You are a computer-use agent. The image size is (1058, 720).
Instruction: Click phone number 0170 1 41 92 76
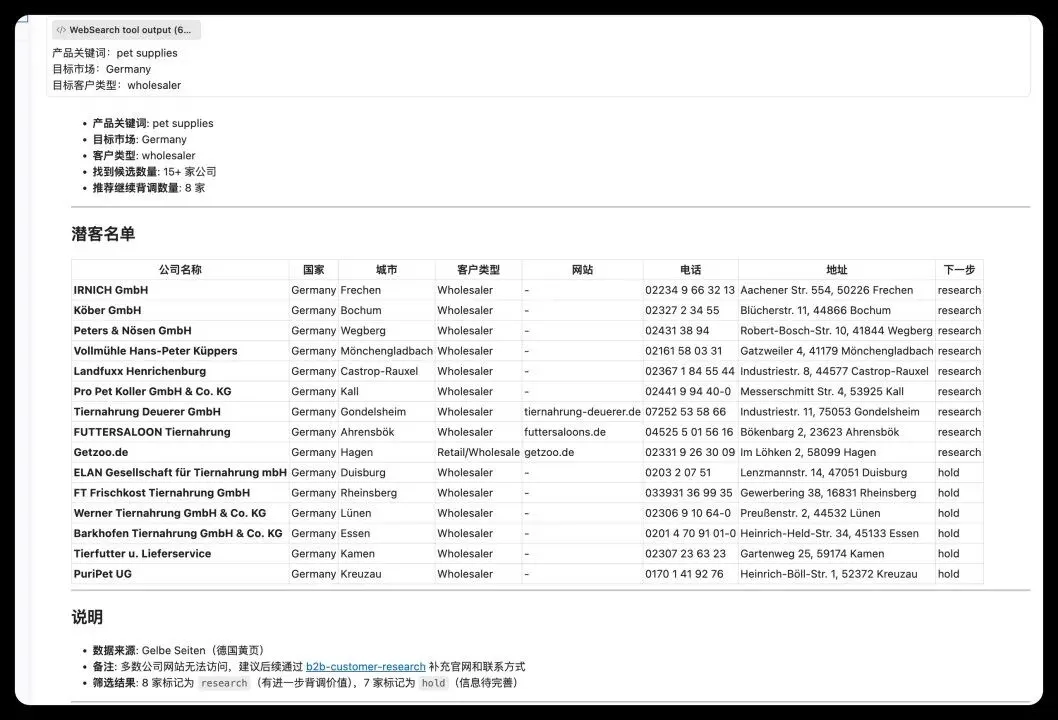coord(684,574)
